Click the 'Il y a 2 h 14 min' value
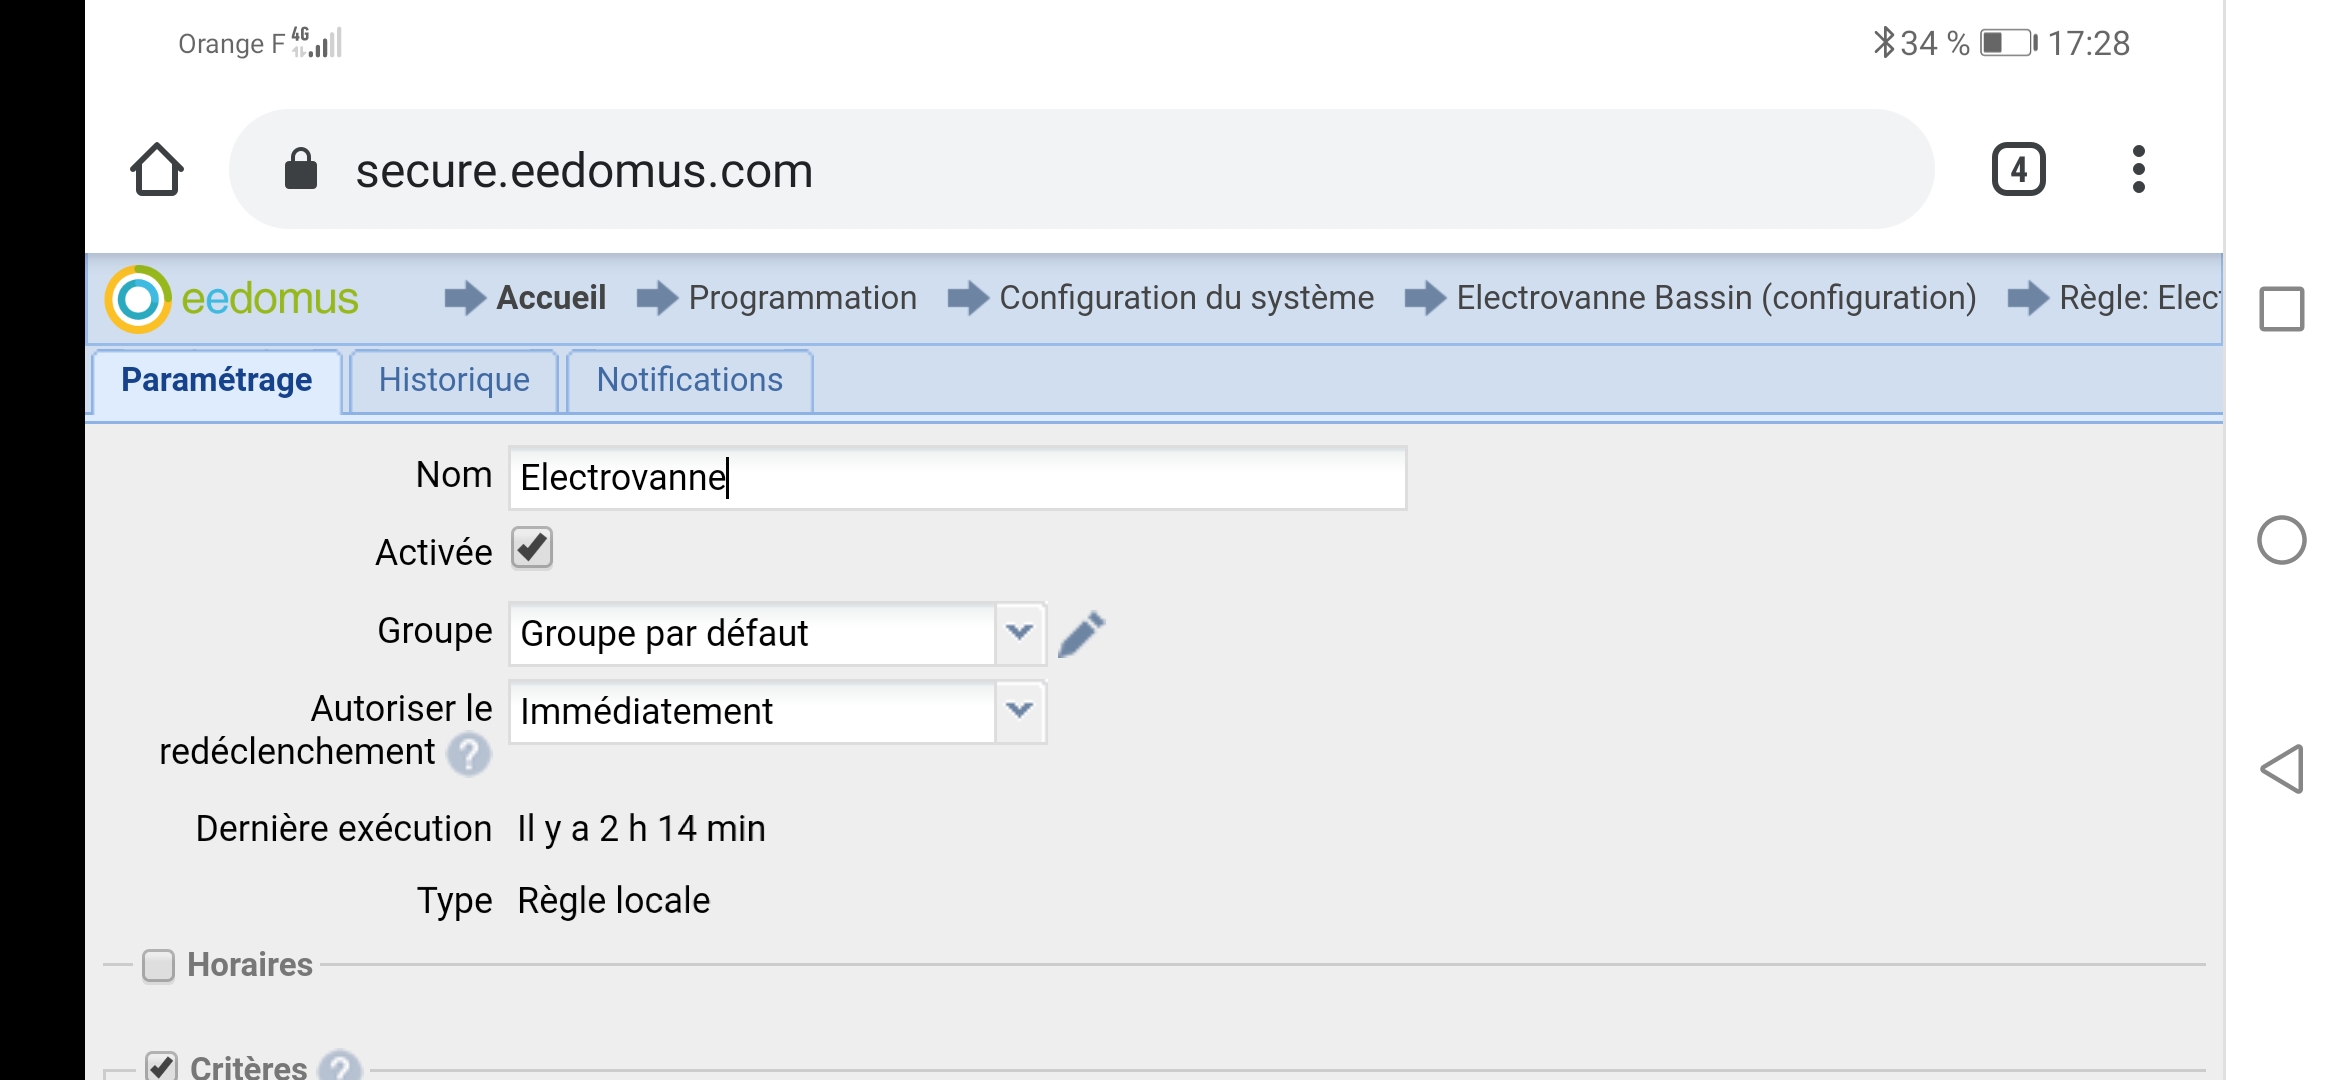This screenshot has height=1080, width=2340. point(641,829)
